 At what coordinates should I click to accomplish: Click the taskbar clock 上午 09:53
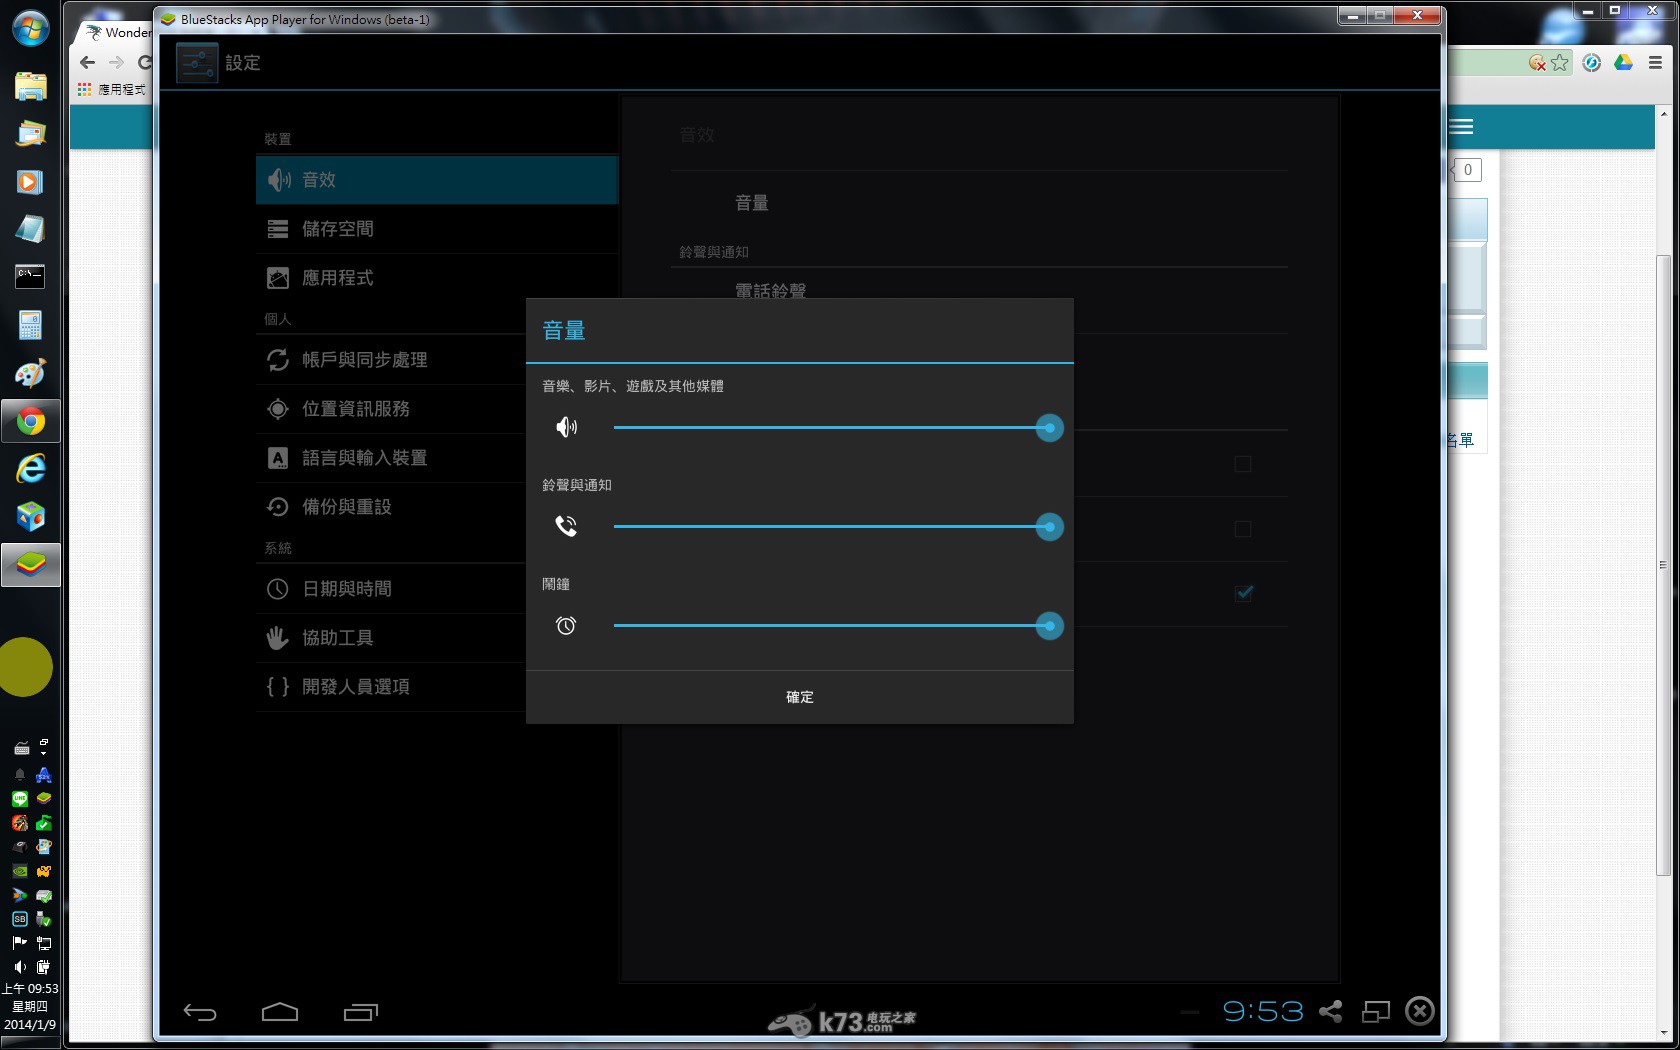click(30, 988)
